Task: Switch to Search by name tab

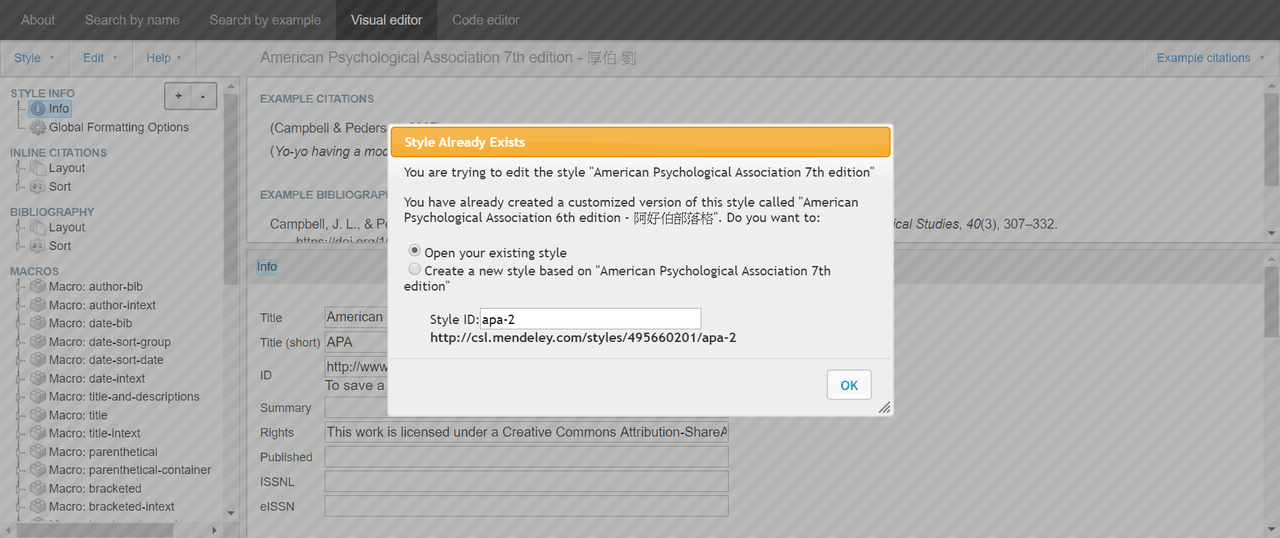Action: [133, 20]
